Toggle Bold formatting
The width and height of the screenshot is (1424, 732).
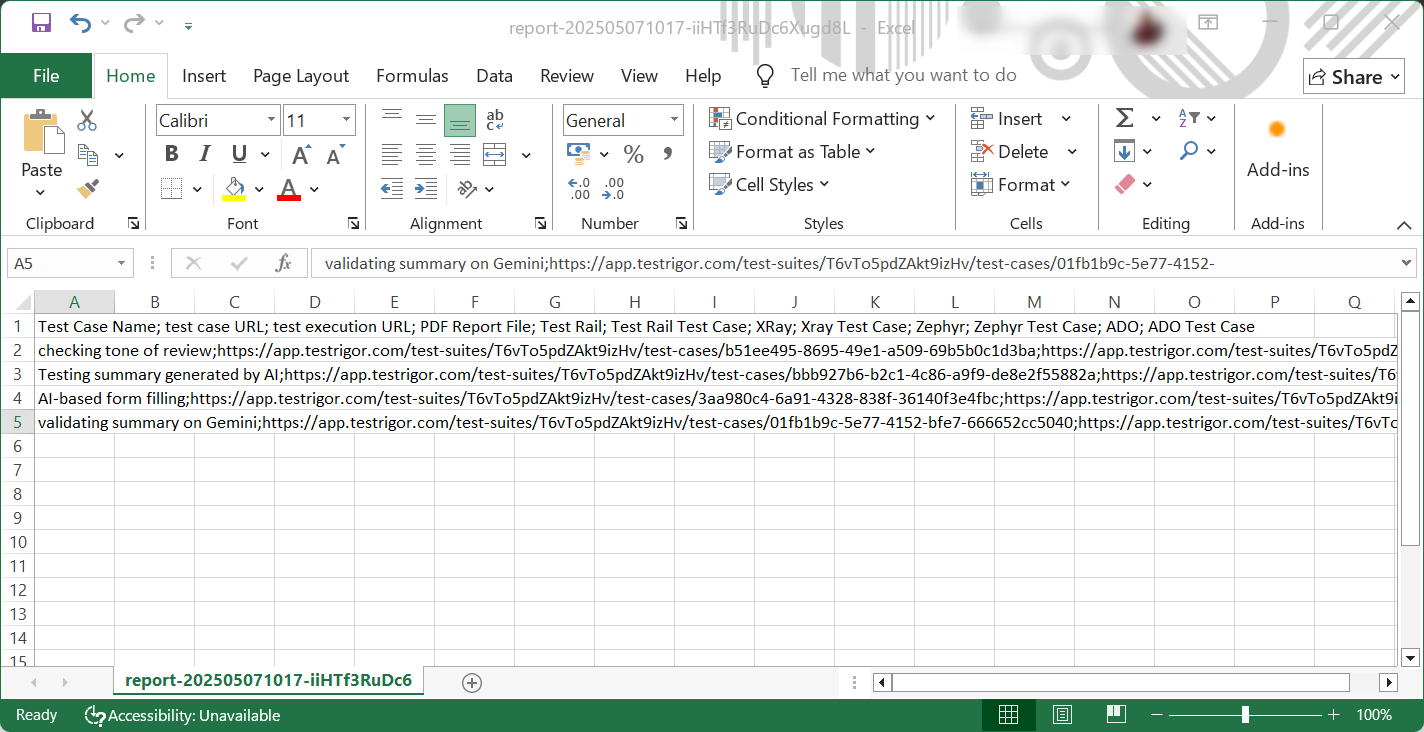(x=171, y=154)
